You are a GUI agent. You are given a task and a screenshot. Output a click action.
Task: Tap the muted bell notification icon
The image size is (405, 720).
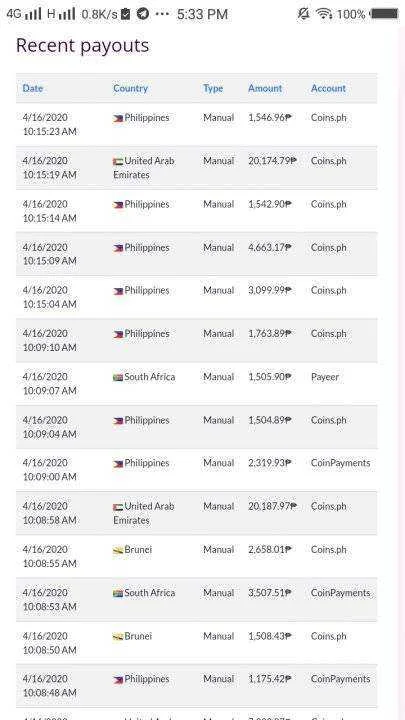click(304, 14)
